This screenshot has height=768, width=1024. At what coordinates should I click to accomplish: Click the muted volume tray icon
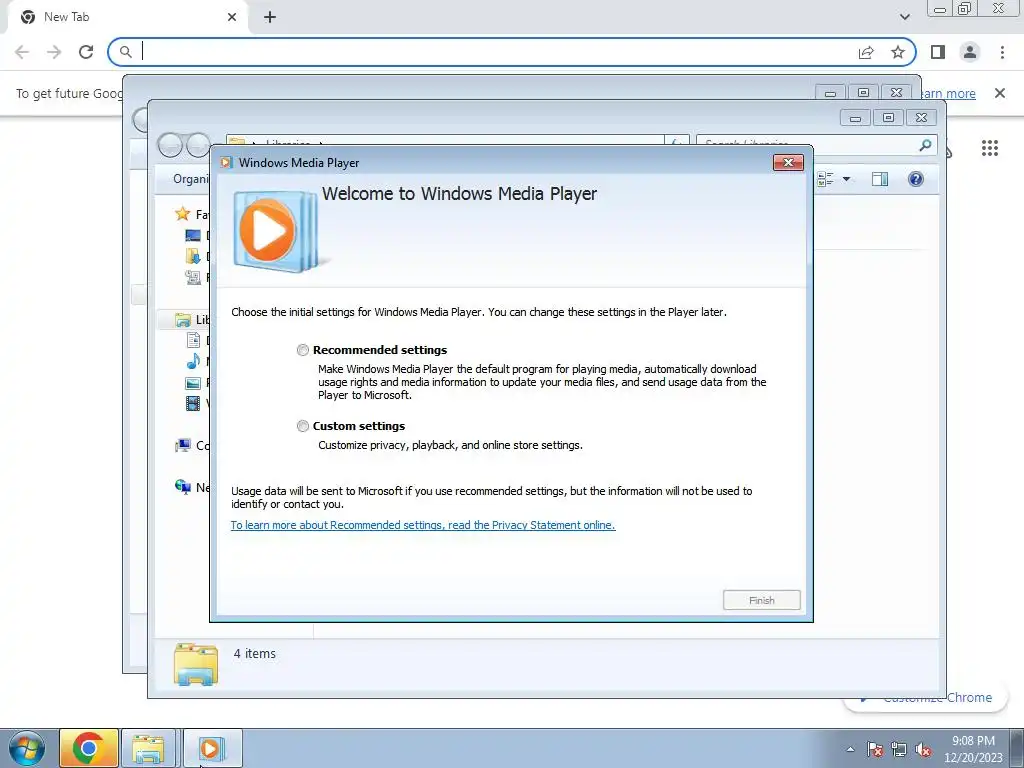click(x=923, y=749)
